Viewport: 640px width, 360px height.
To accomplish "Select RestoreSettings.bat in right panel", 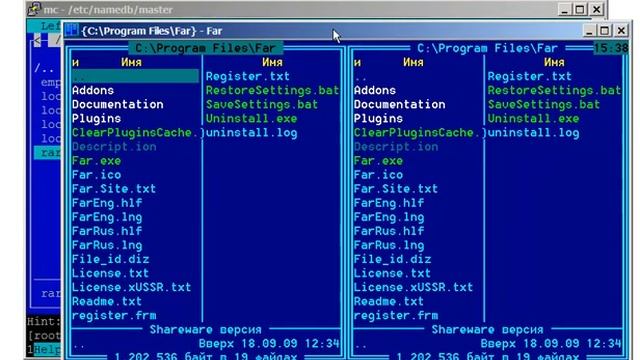I will (x=554, y=90).
